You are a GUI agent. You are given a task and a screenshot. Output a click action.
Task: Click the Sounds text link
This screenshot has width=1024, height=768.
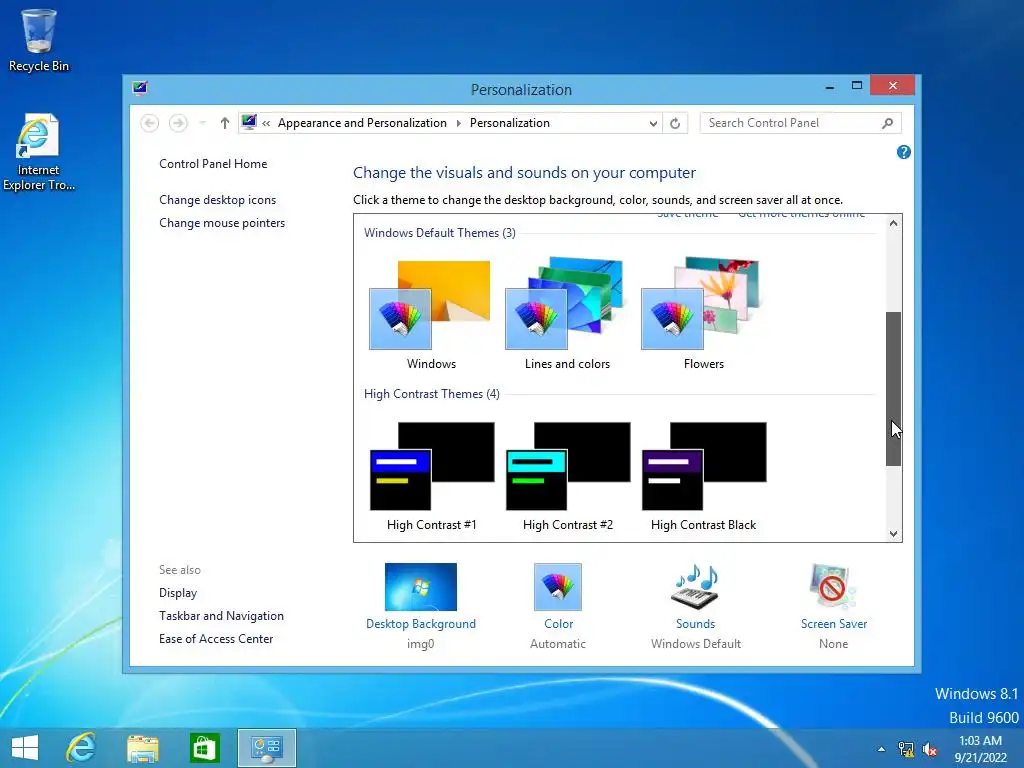pyautogui.click(x=696, y=624)
